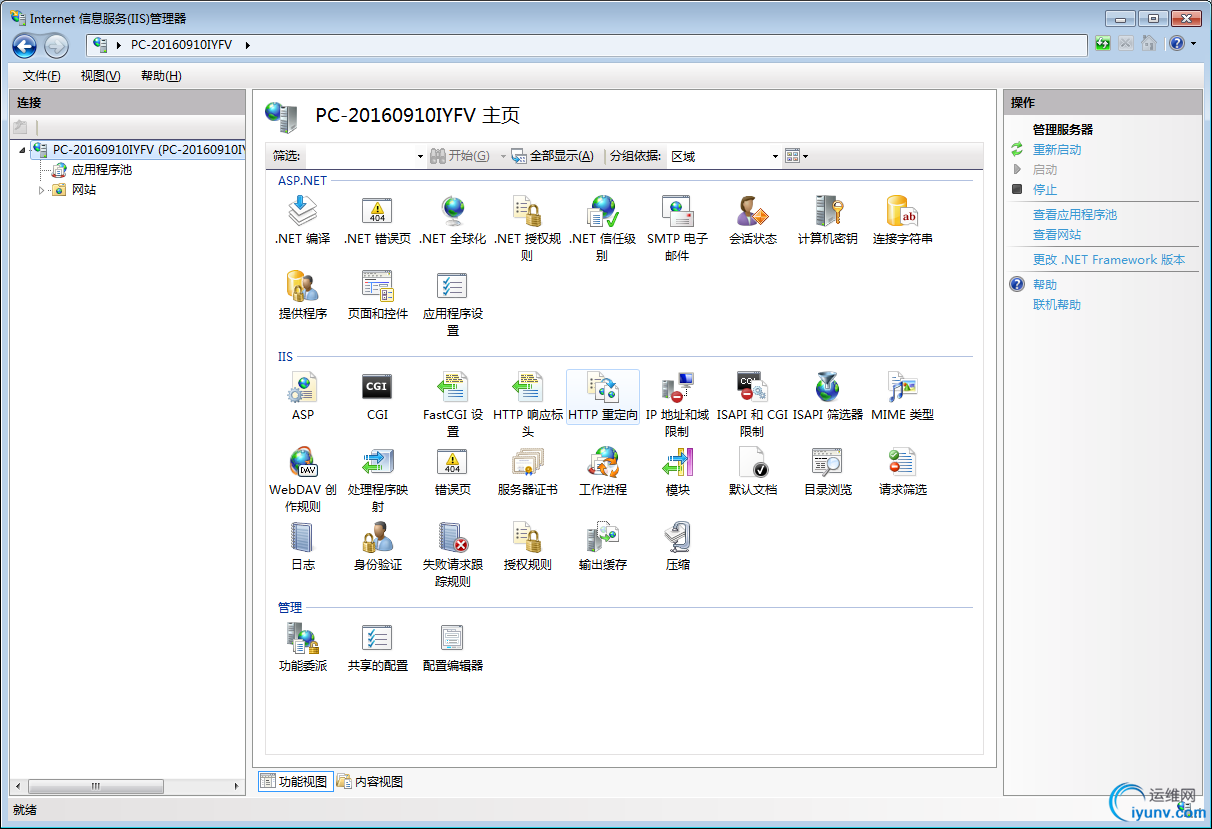Viewport: 1212px width, 829px height.
Task: Open the 服务器证书 feature
Action: tap(527, 471)
